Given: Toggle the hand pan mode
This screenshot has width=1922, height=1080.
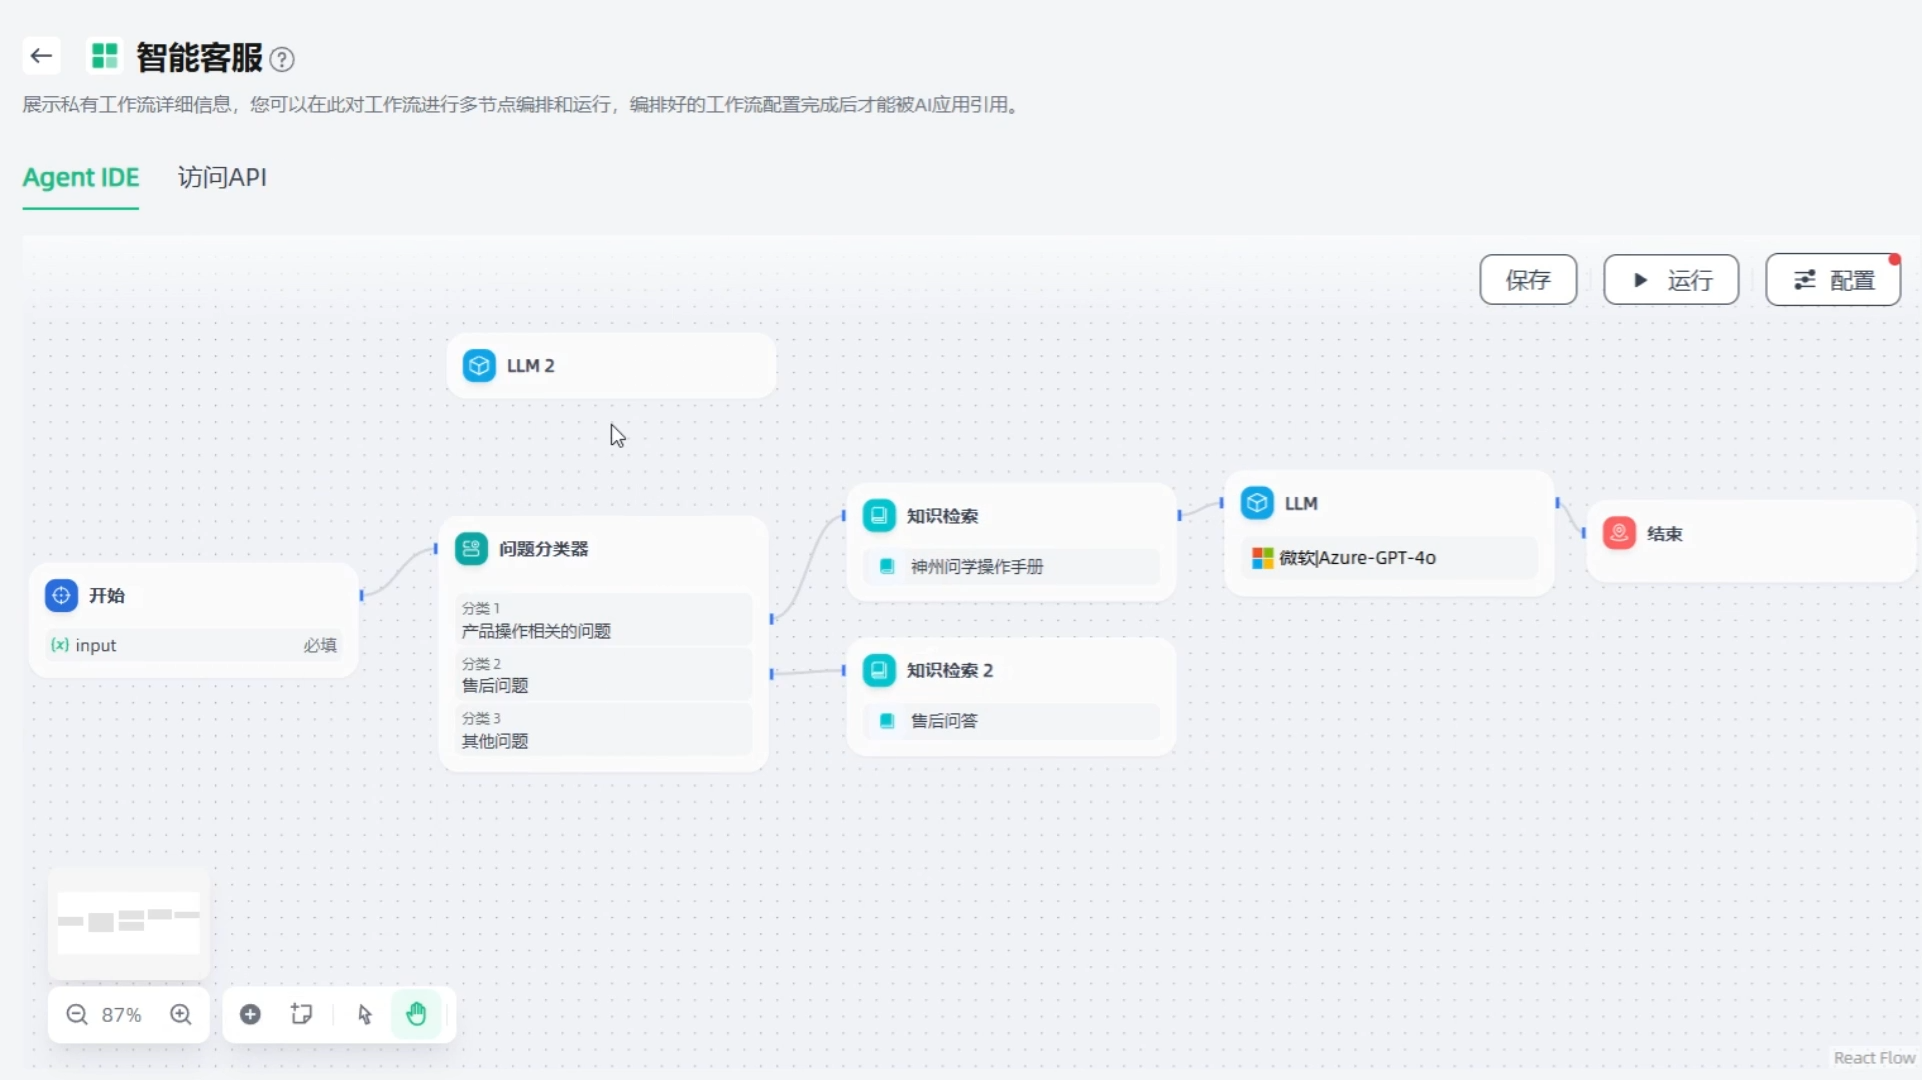Looking at the screenshot, I should click(x=416, y=1015).
